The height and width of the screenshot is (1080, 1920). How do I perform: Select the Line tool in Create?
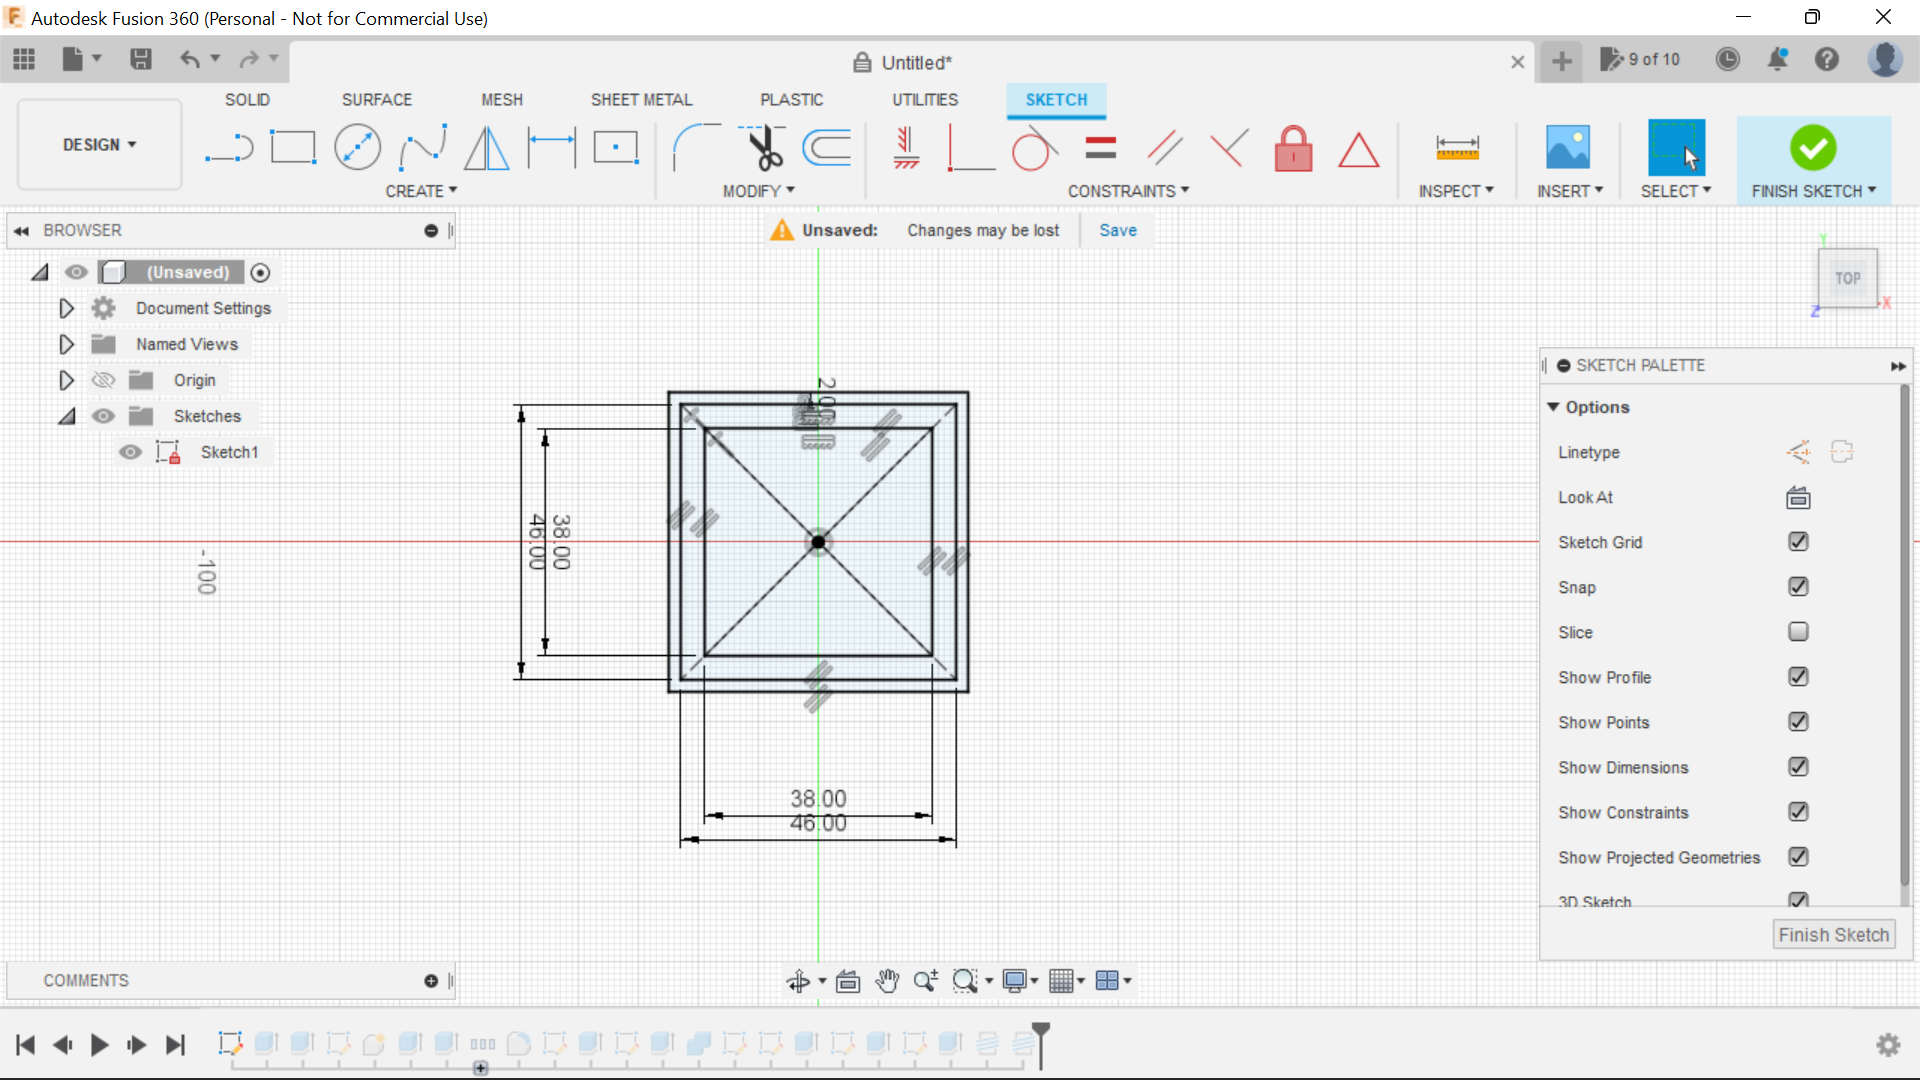[x=229, y=149]
